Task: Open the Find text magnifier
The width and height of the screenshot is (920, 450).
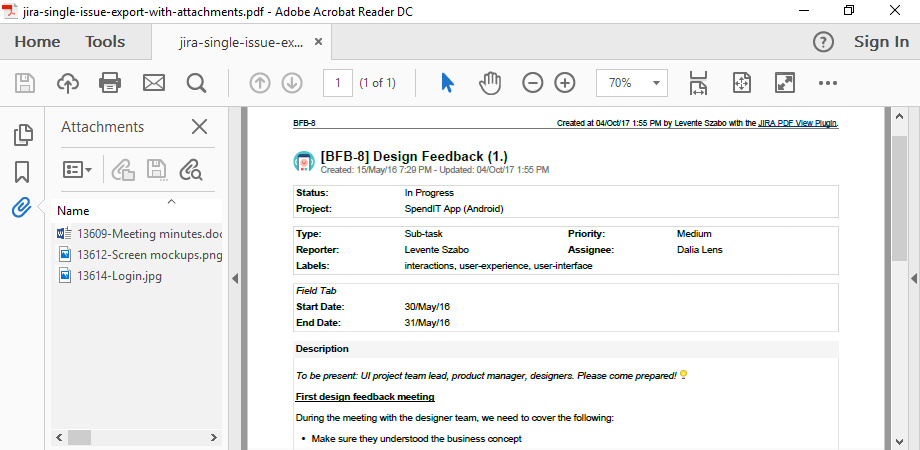Action: pos(197,83)
